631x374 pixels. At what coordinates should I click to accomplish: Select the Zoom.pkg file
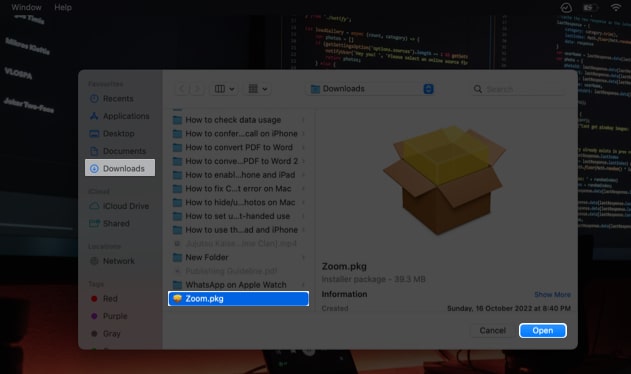[x=239, y=298]
